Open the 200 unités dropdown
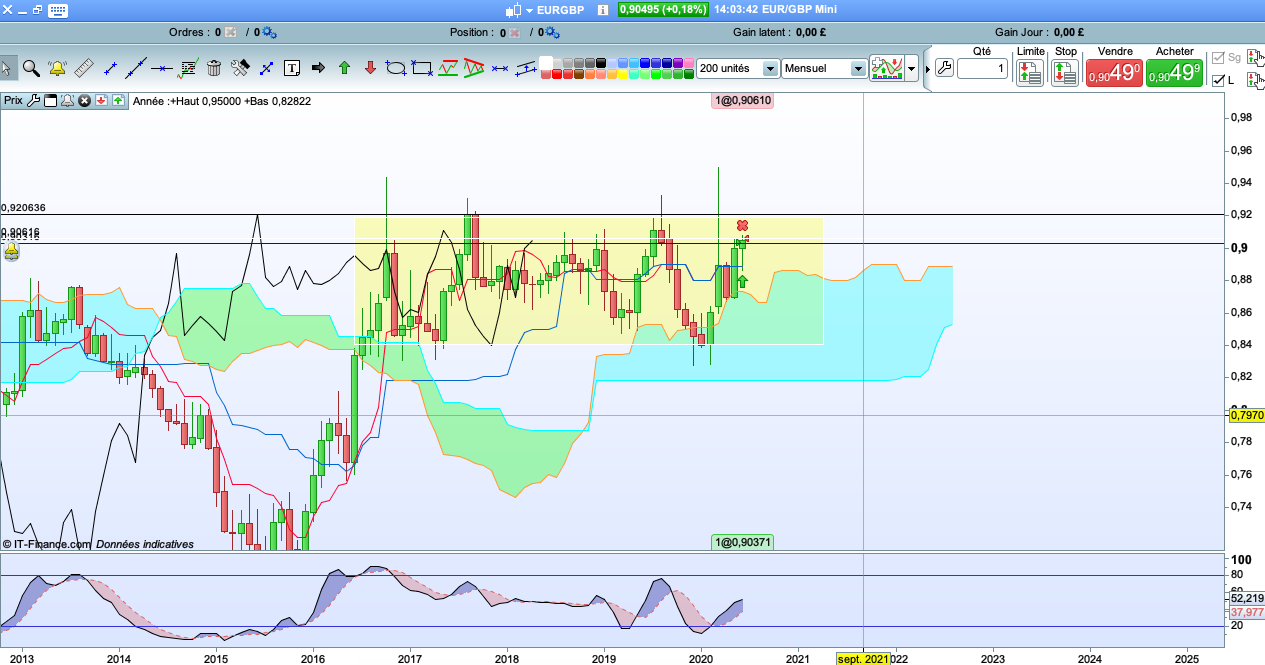 pos(769,69)
